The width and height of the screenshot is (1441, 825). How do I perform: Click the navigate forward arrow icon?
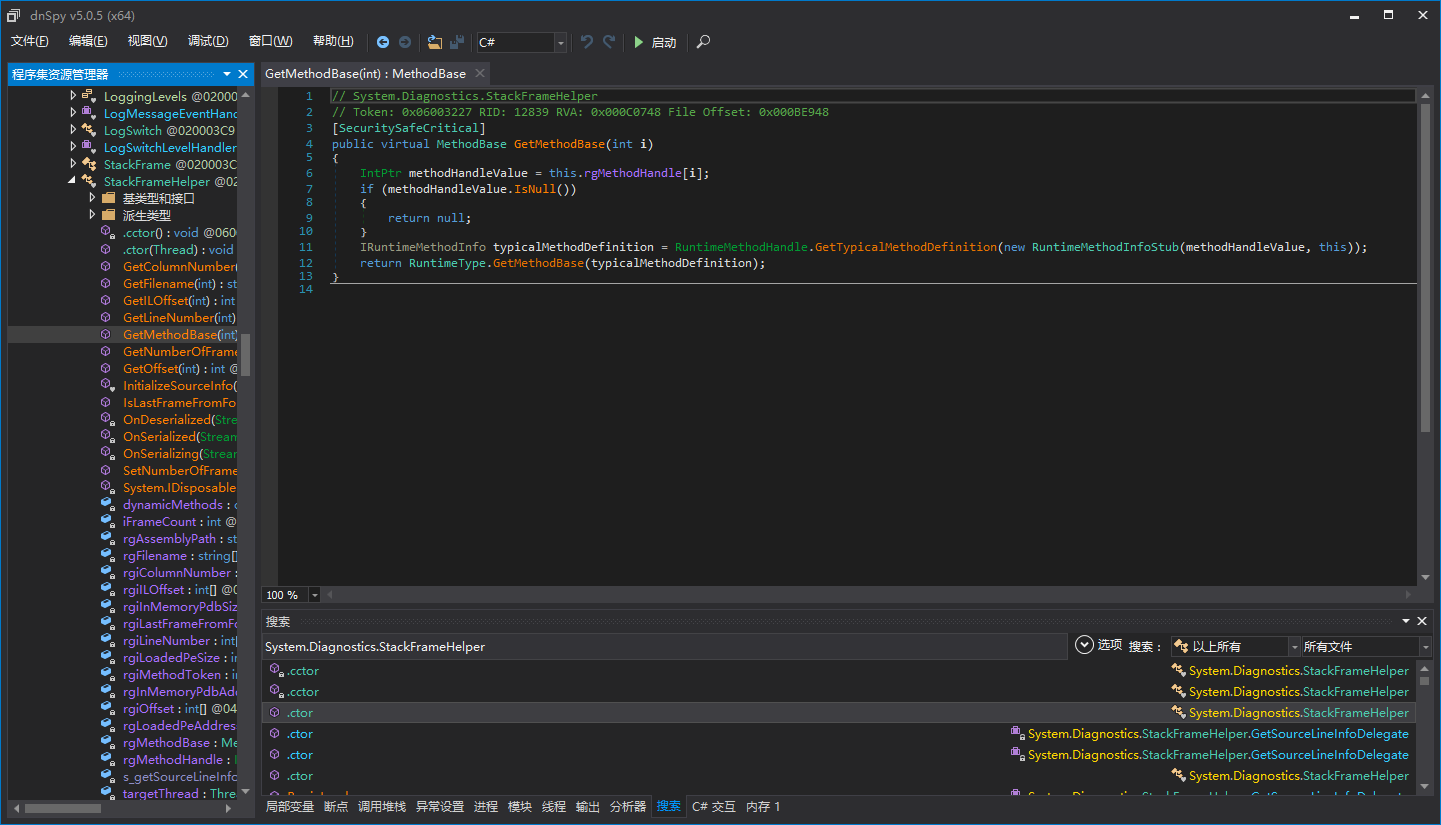[405, 42]
